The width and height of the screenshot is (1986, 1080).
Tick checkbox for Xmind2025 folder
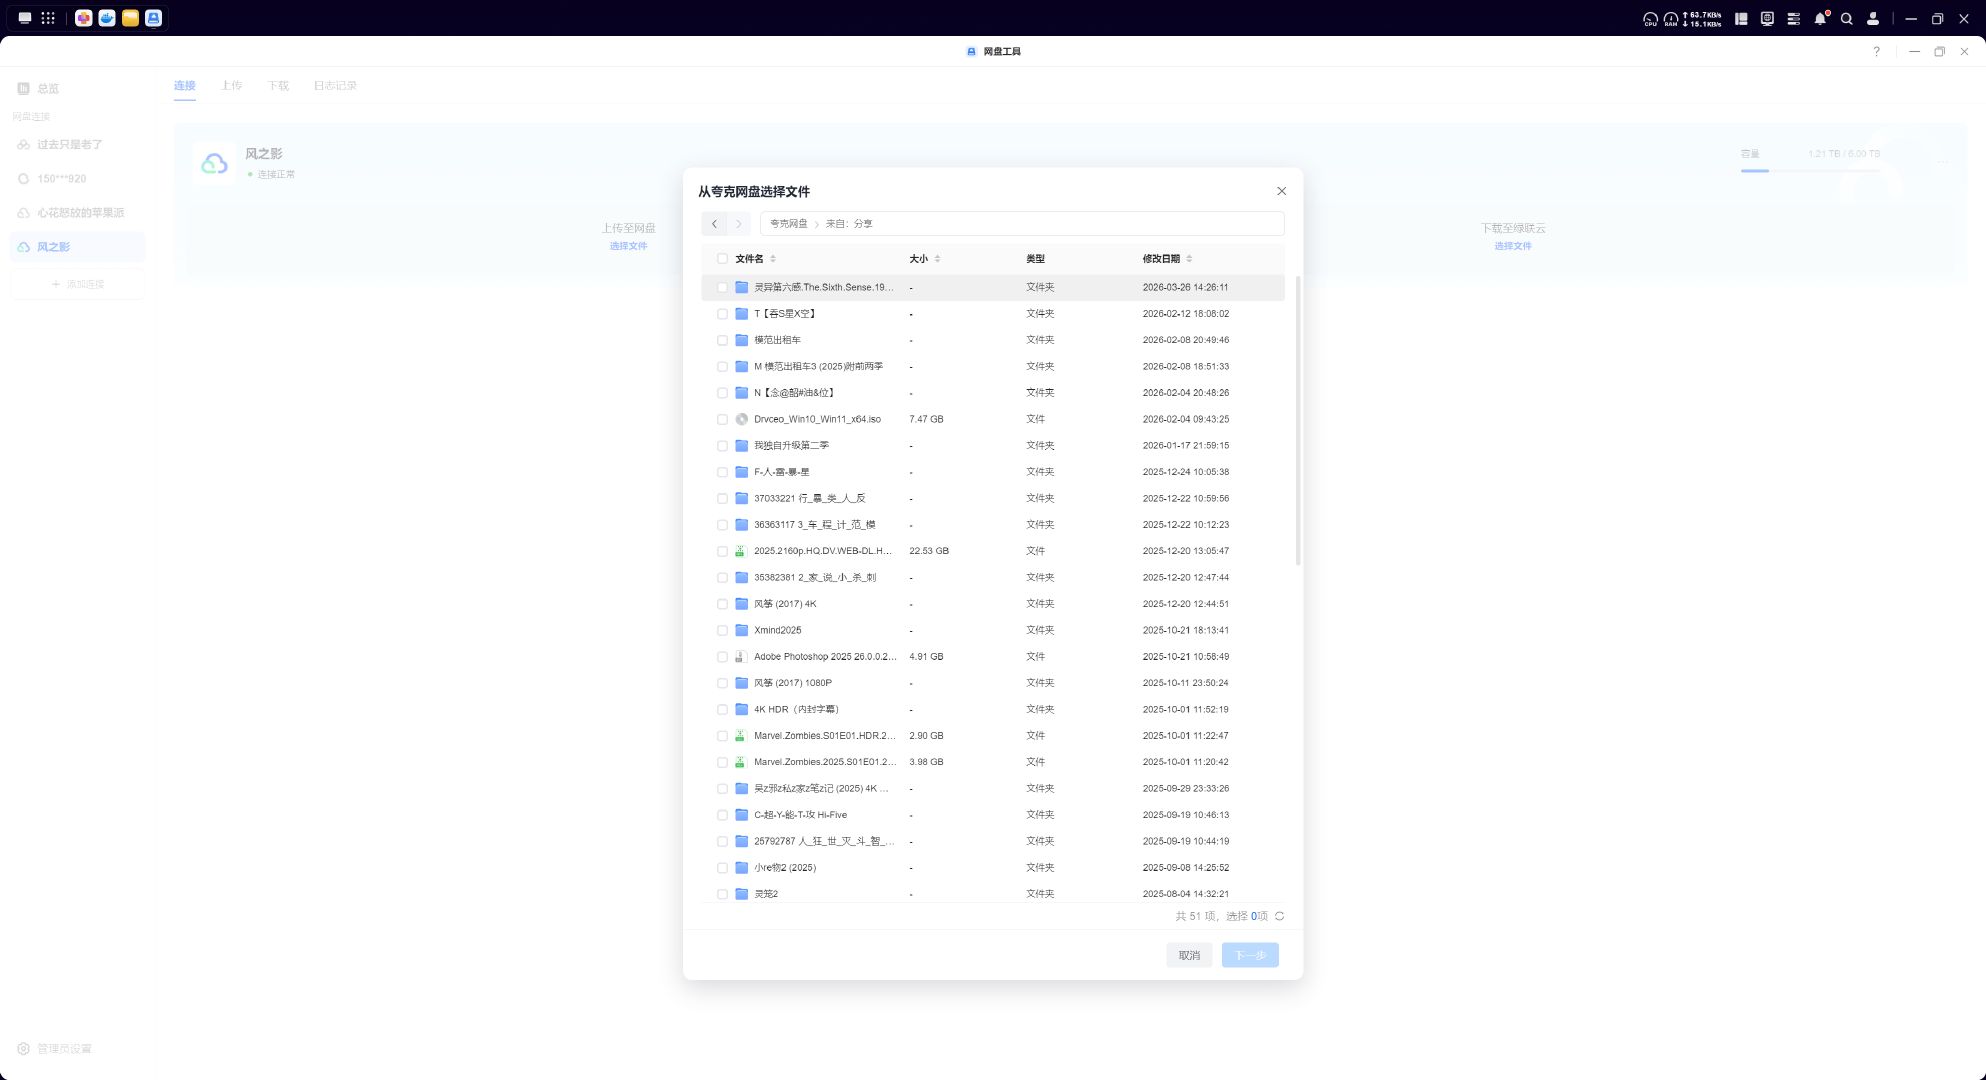point(722,630)
